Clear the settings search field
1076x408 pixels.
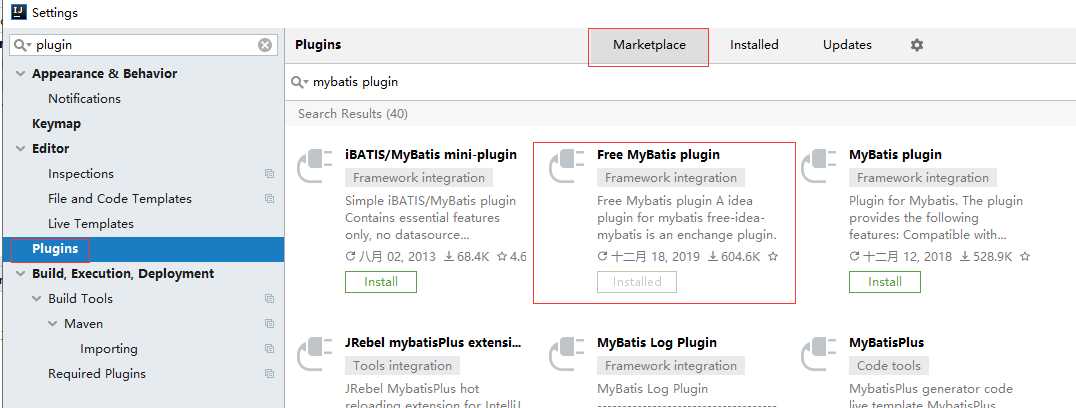click(265, 45)
